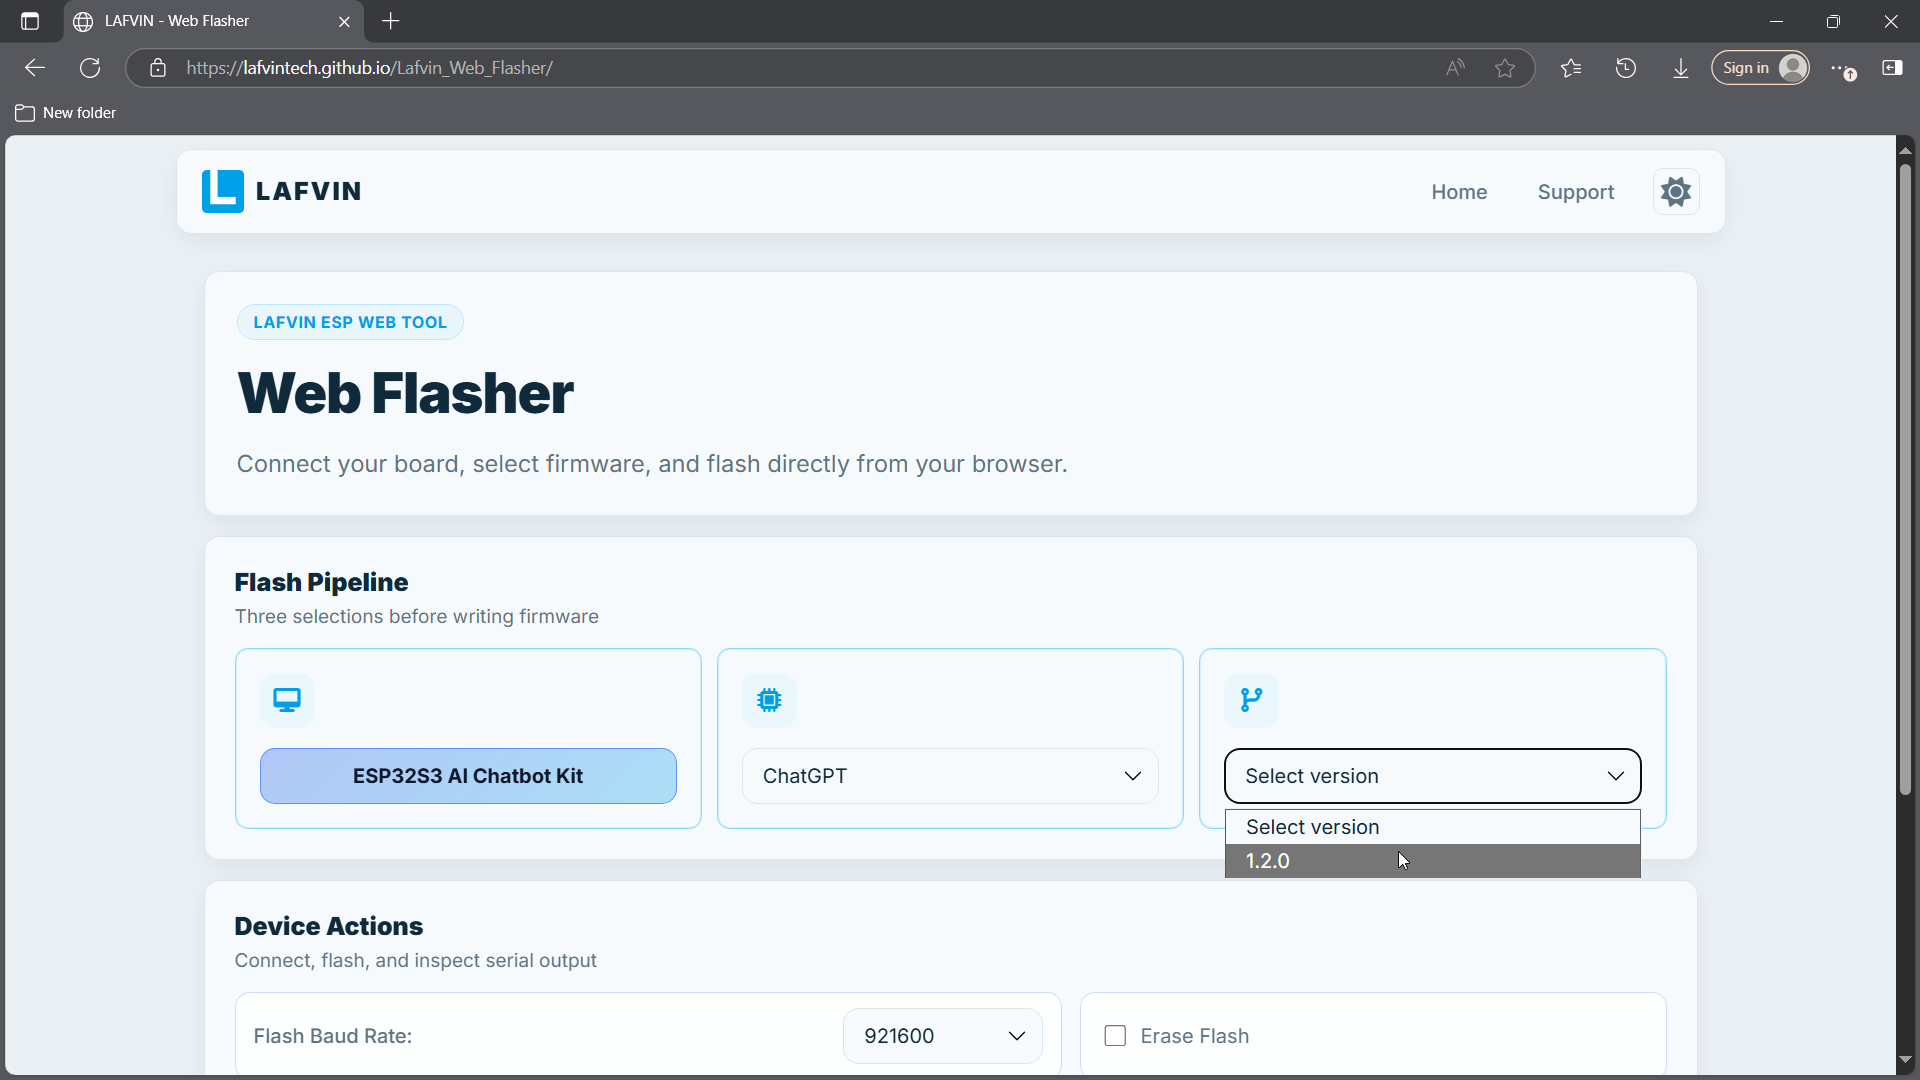
Task: Click the LAFVIN logo icon
Action: [x=222, y=191]
